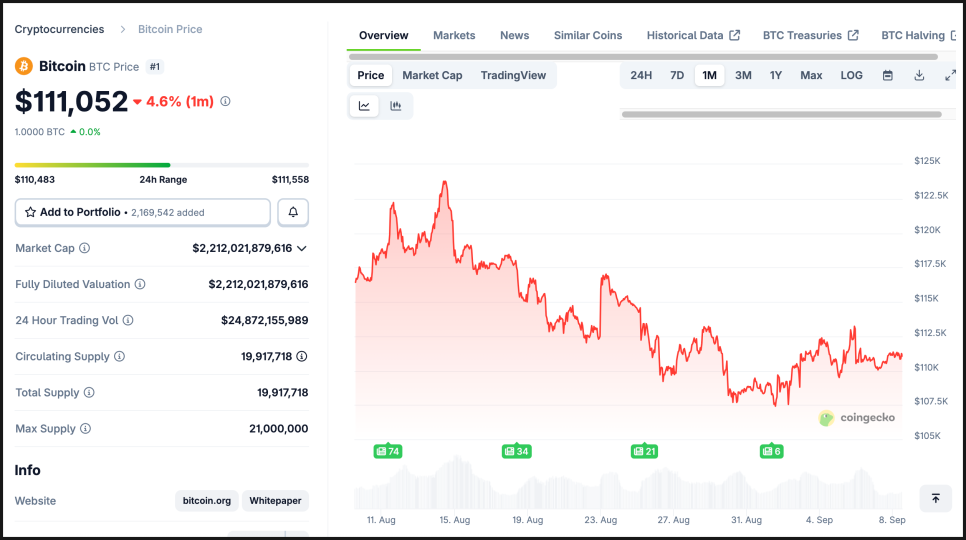Image resolution: width=966 pixels, height=540 pixels.
Task: Open the news marker labeled 34
Action: point(516,451)
